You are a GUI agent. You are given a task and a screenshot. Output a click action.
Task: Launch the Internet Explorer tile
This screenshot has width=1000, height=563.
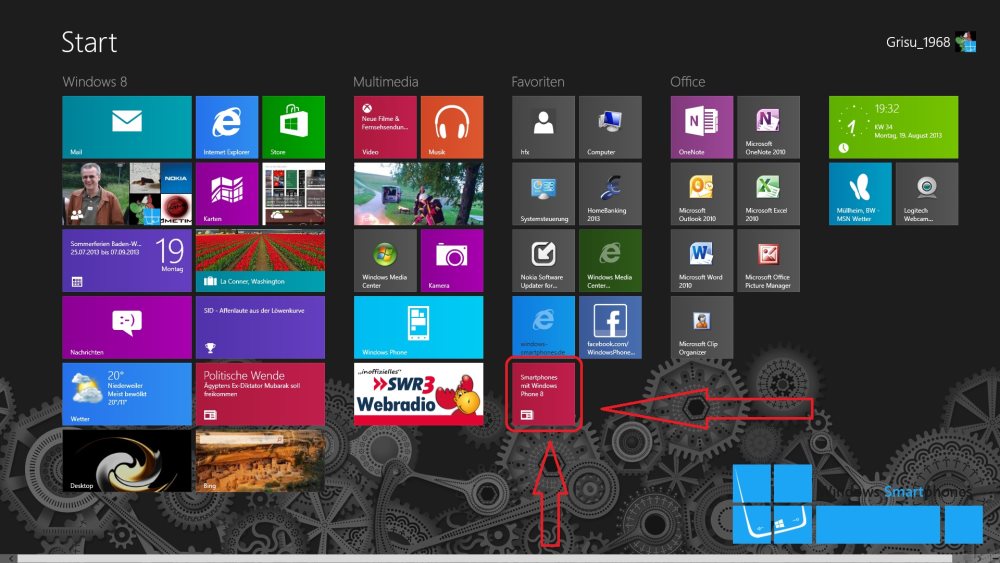point(227,128)
